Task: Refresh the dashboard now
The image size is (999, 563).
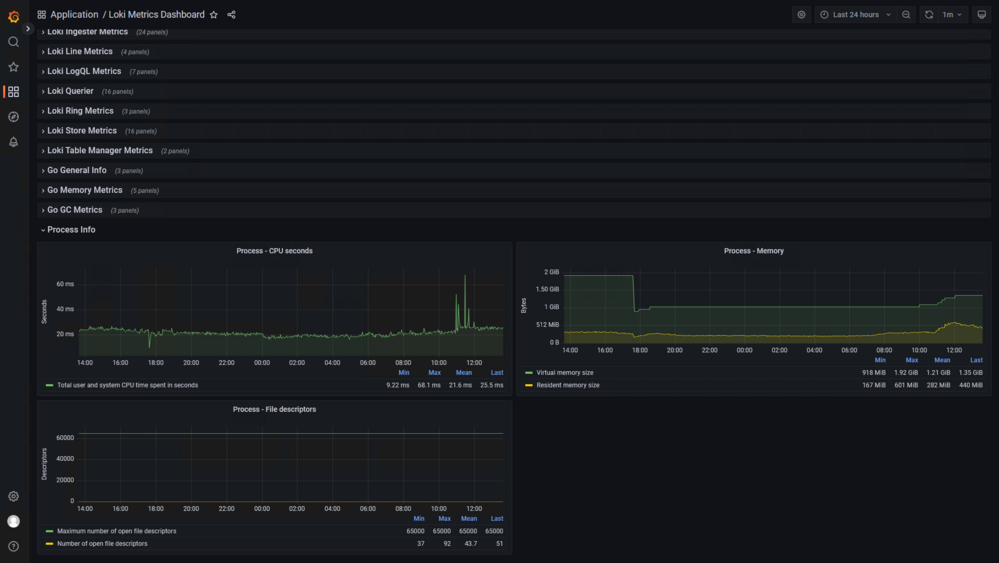Action: pyautogui.click(x=929, y=15)
